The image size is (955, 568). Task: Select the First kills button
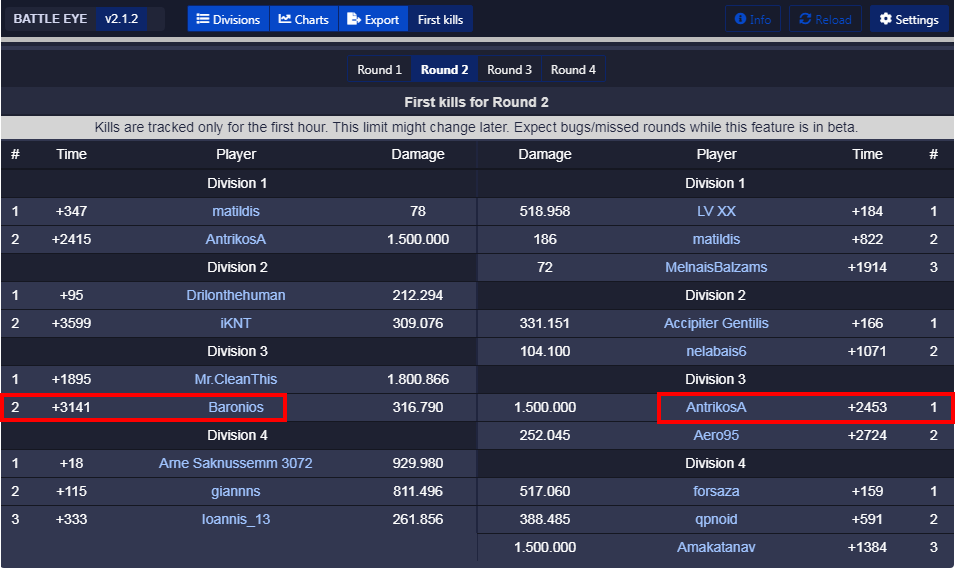(440, 19)
